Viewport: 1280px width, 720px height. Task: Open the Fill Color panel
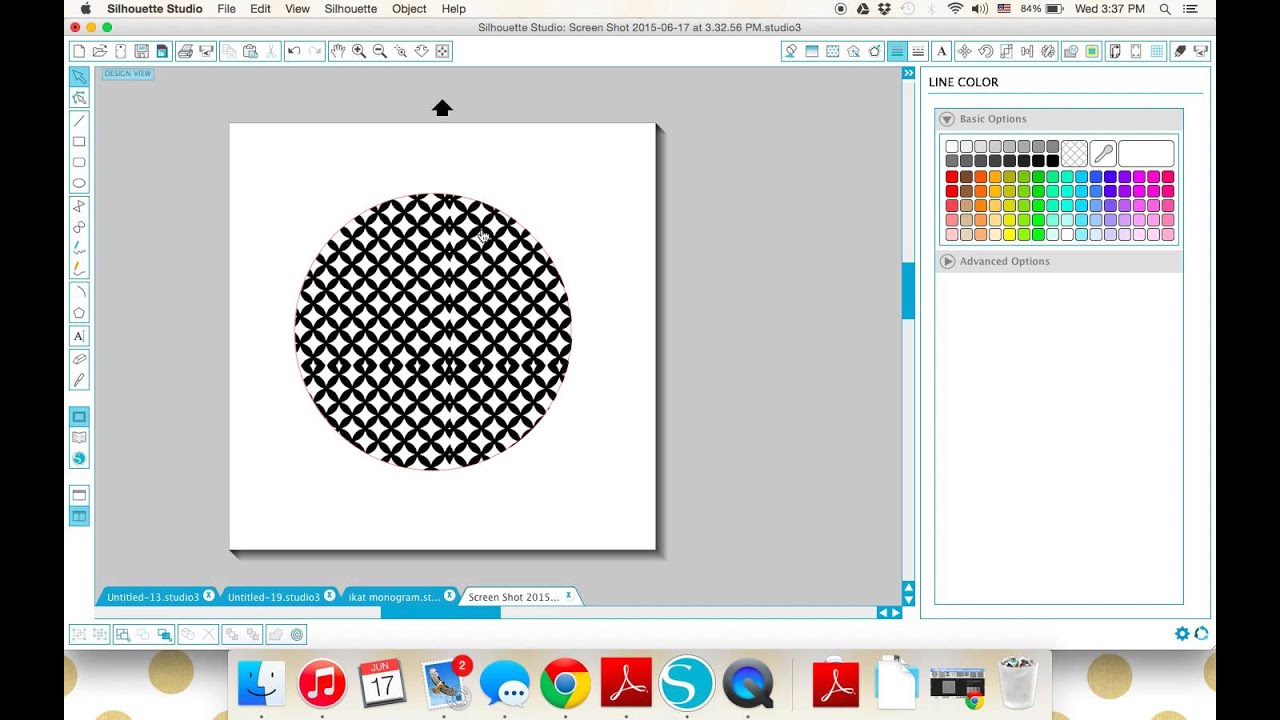click(x=791, y=51)
